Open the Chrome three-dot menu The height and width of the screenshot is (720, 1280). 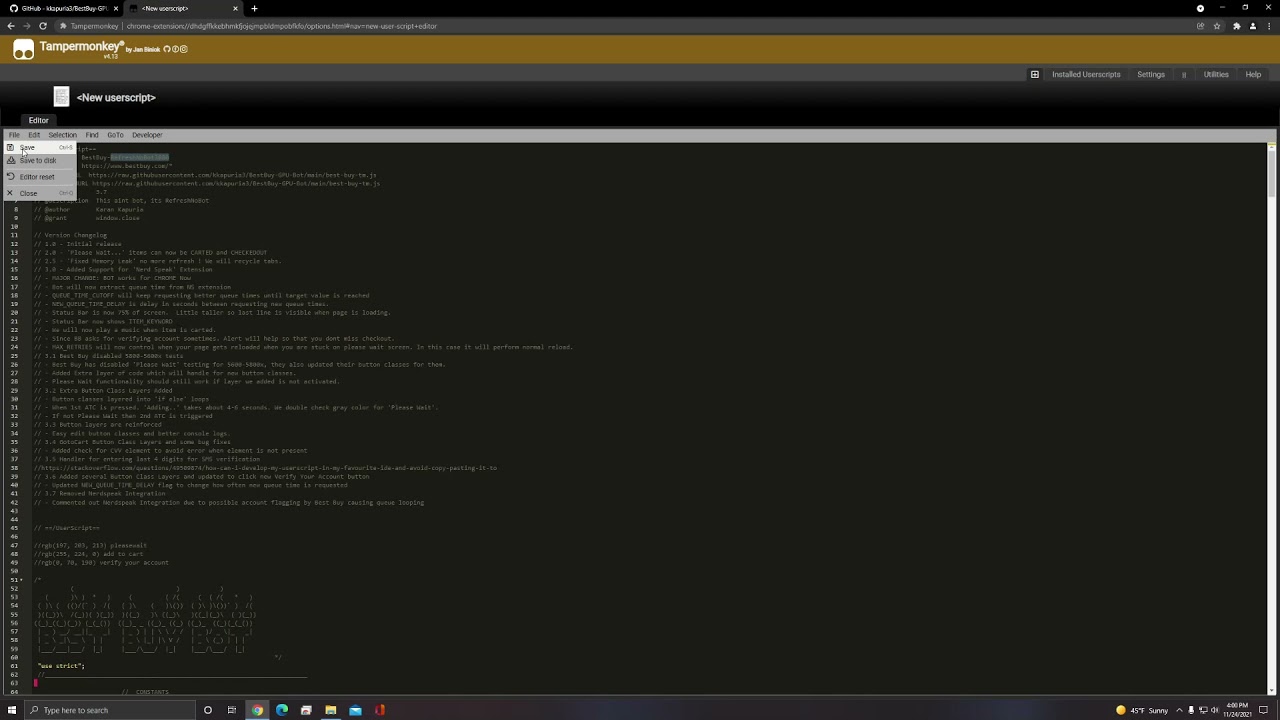coord(1269,26)
